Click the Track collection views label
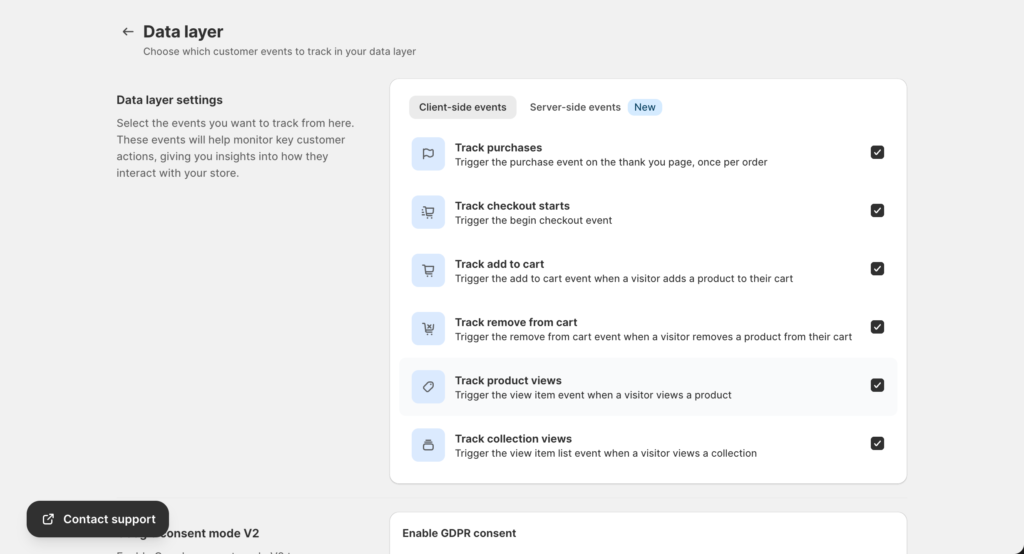Image resolution: width=1024 pixels, height=554 pixels. 513,438
